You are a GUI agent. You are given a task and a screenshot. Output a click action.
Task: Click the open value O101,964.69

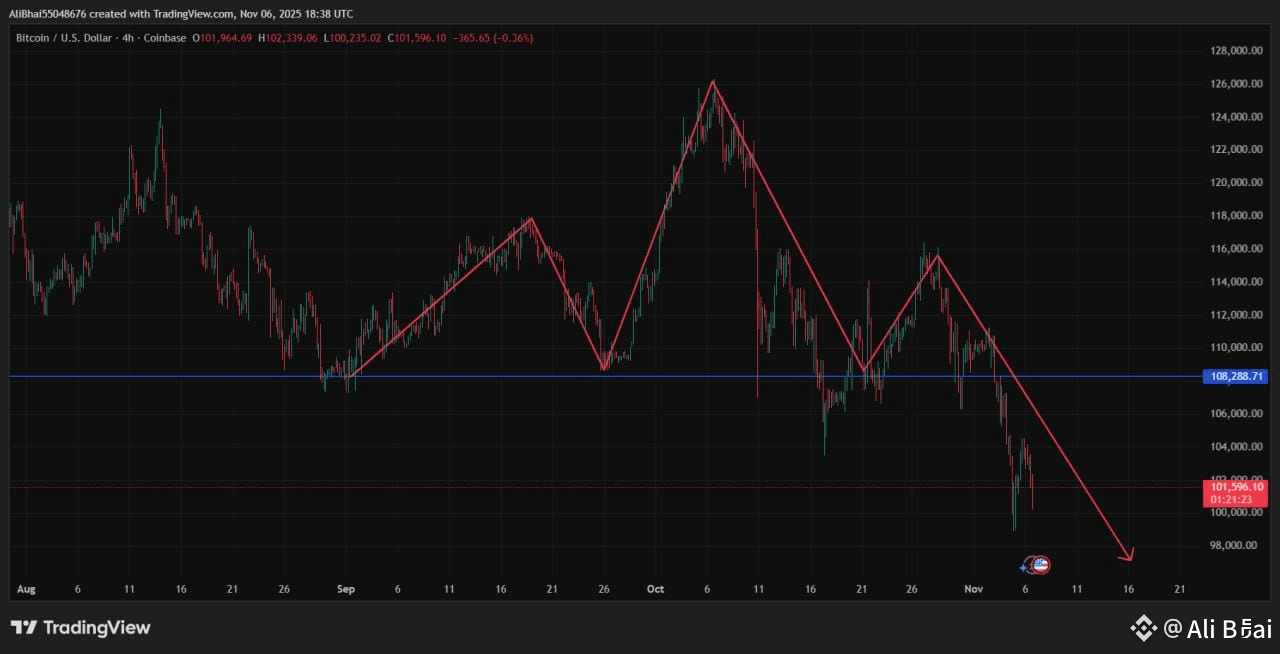click(222, 38)
